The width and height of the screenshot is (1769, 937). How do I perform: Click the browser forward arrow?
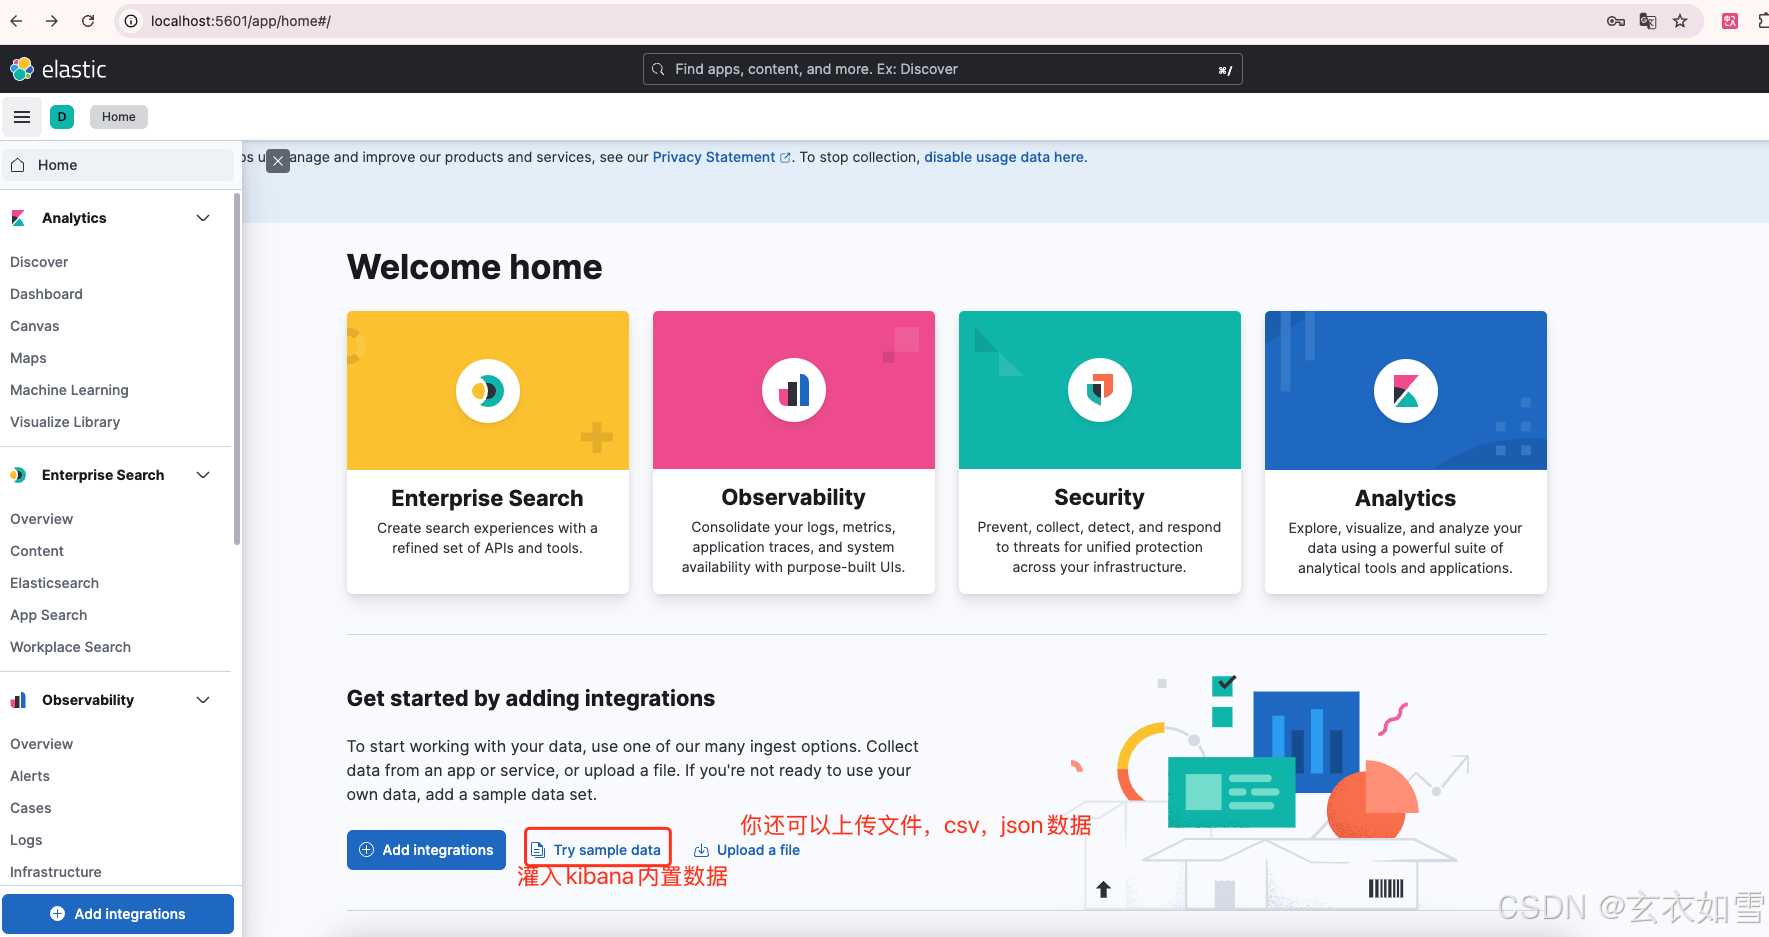point(52,21)
